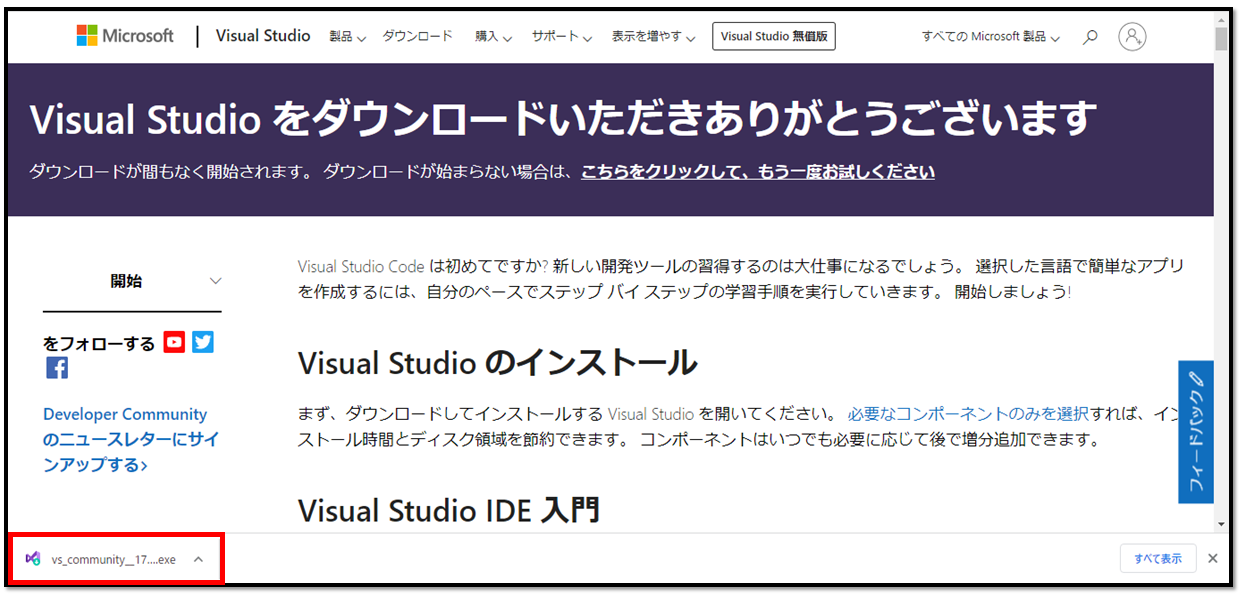Open the YouTube follow icon
Viewport: 1239px width, 595px height.
point(174,342)
